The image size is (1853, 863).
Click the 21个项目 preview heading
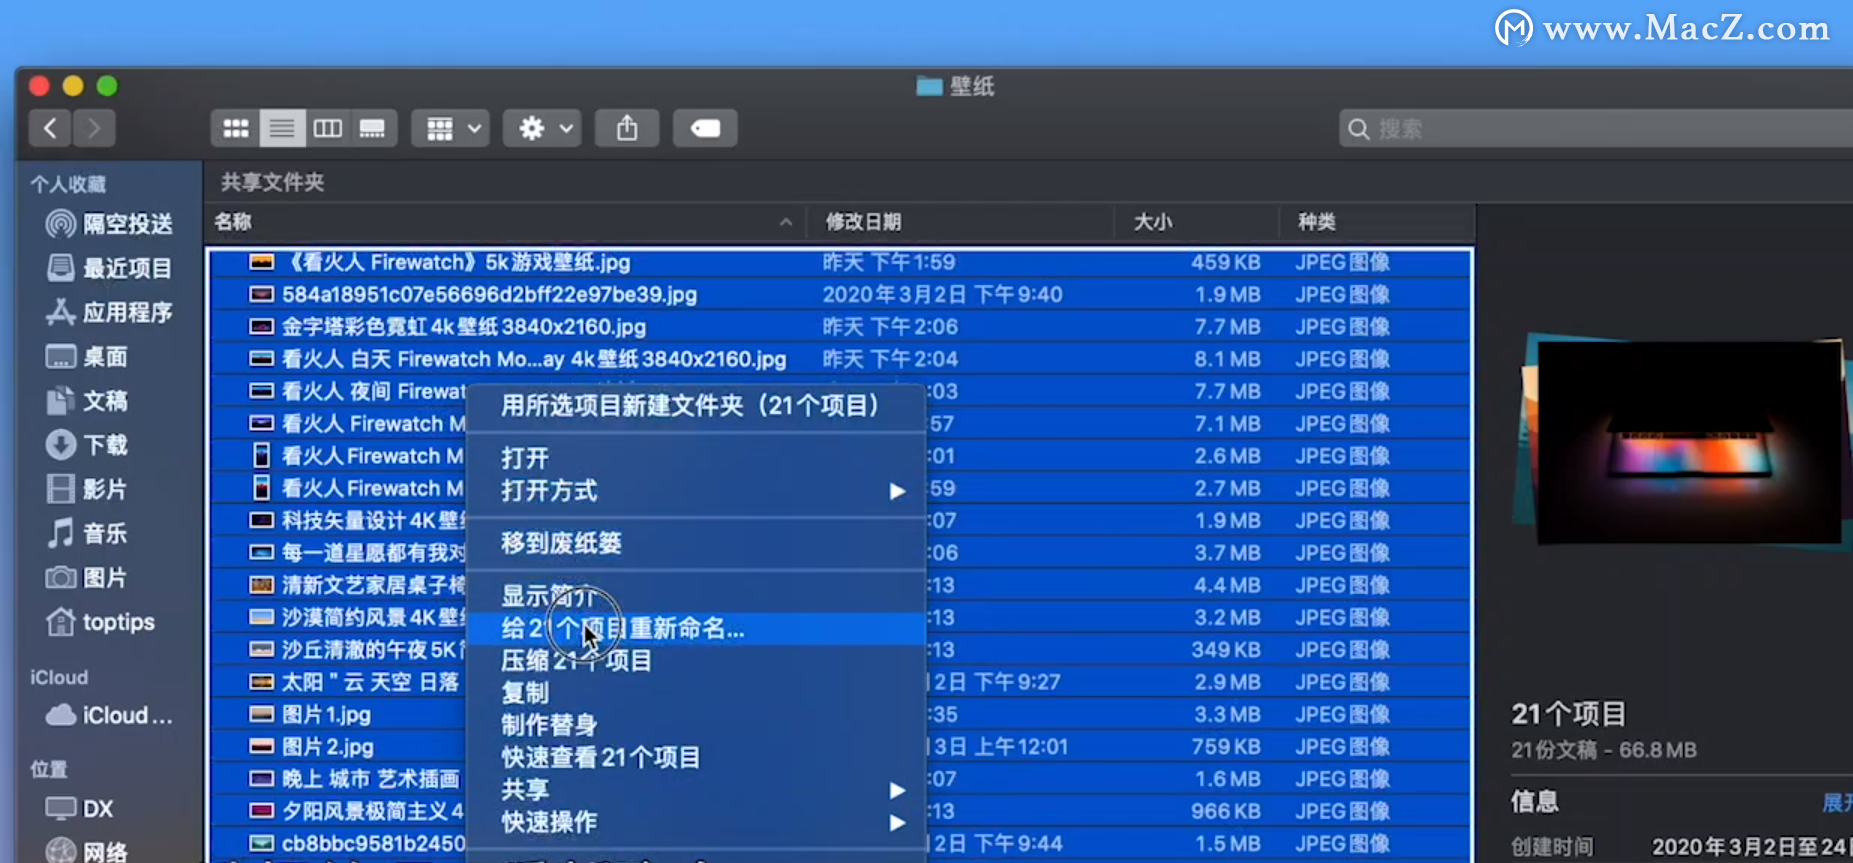[1568, 714]
